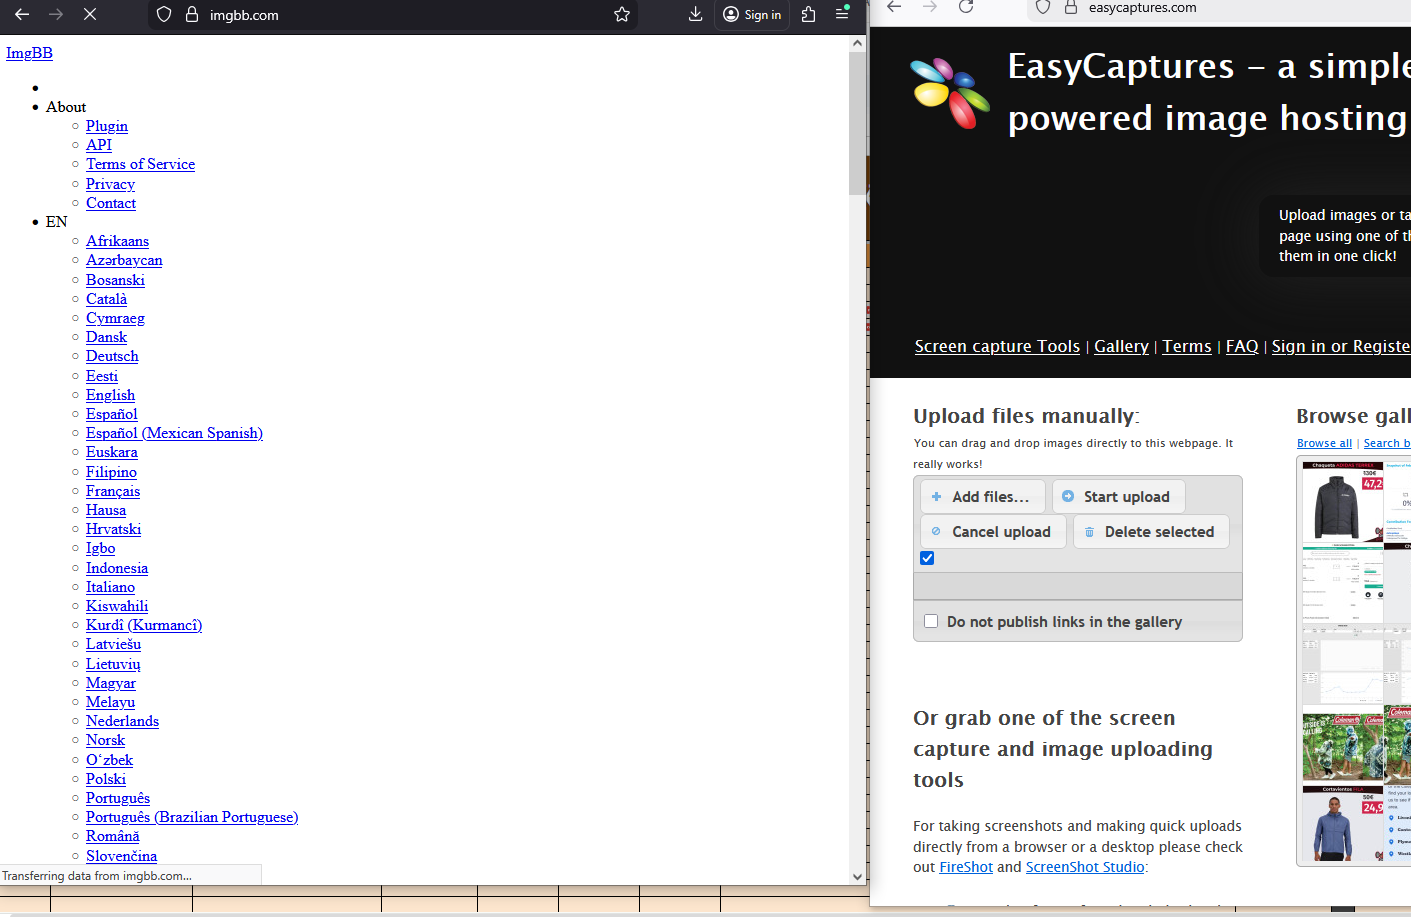
Task: Go back in the imgbb.com browser window
Action: (22, 14)
